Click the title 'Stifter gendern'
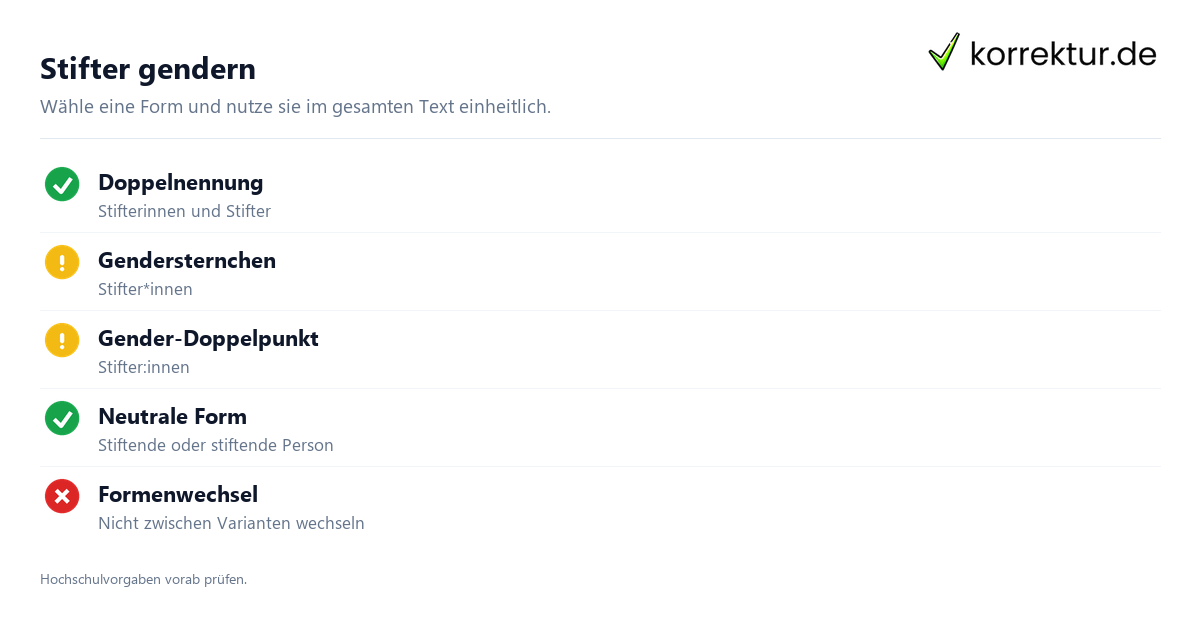The image size is (1200, 630). [x=148, y=69]
